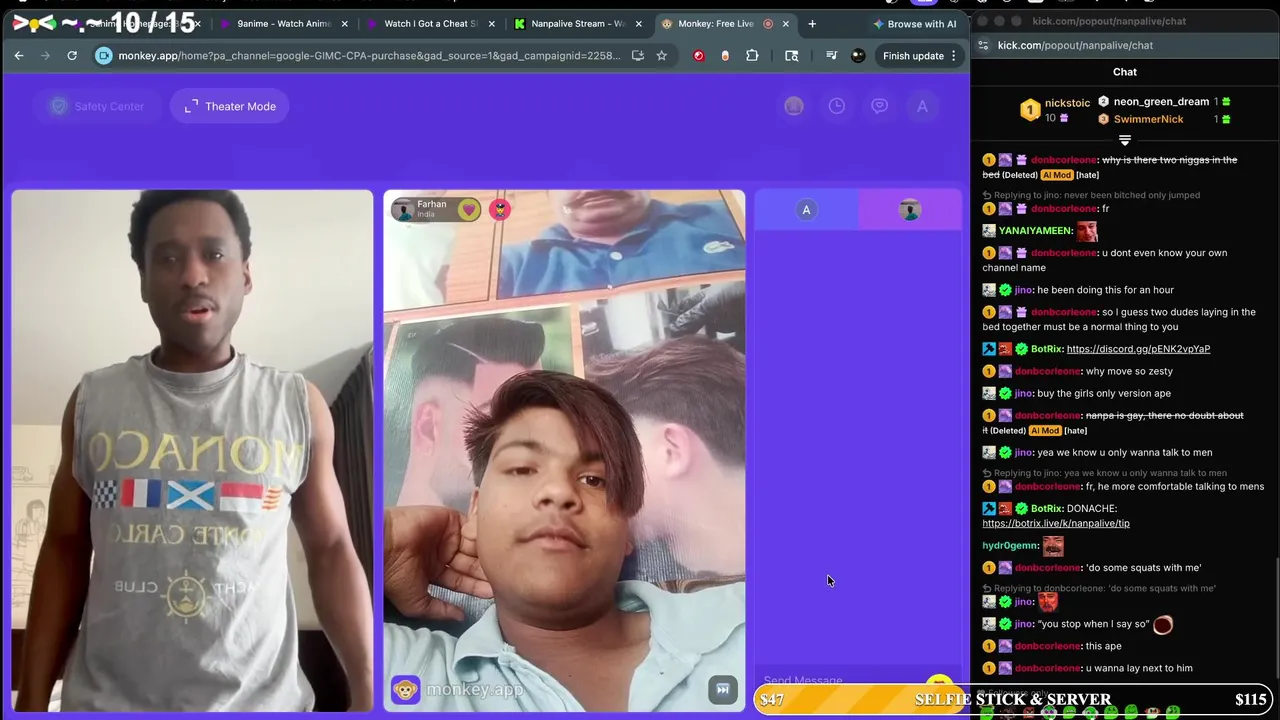Click hydr0gemm's username in chat
The height and width of the screenshot is (720, 1280).
1010,546
